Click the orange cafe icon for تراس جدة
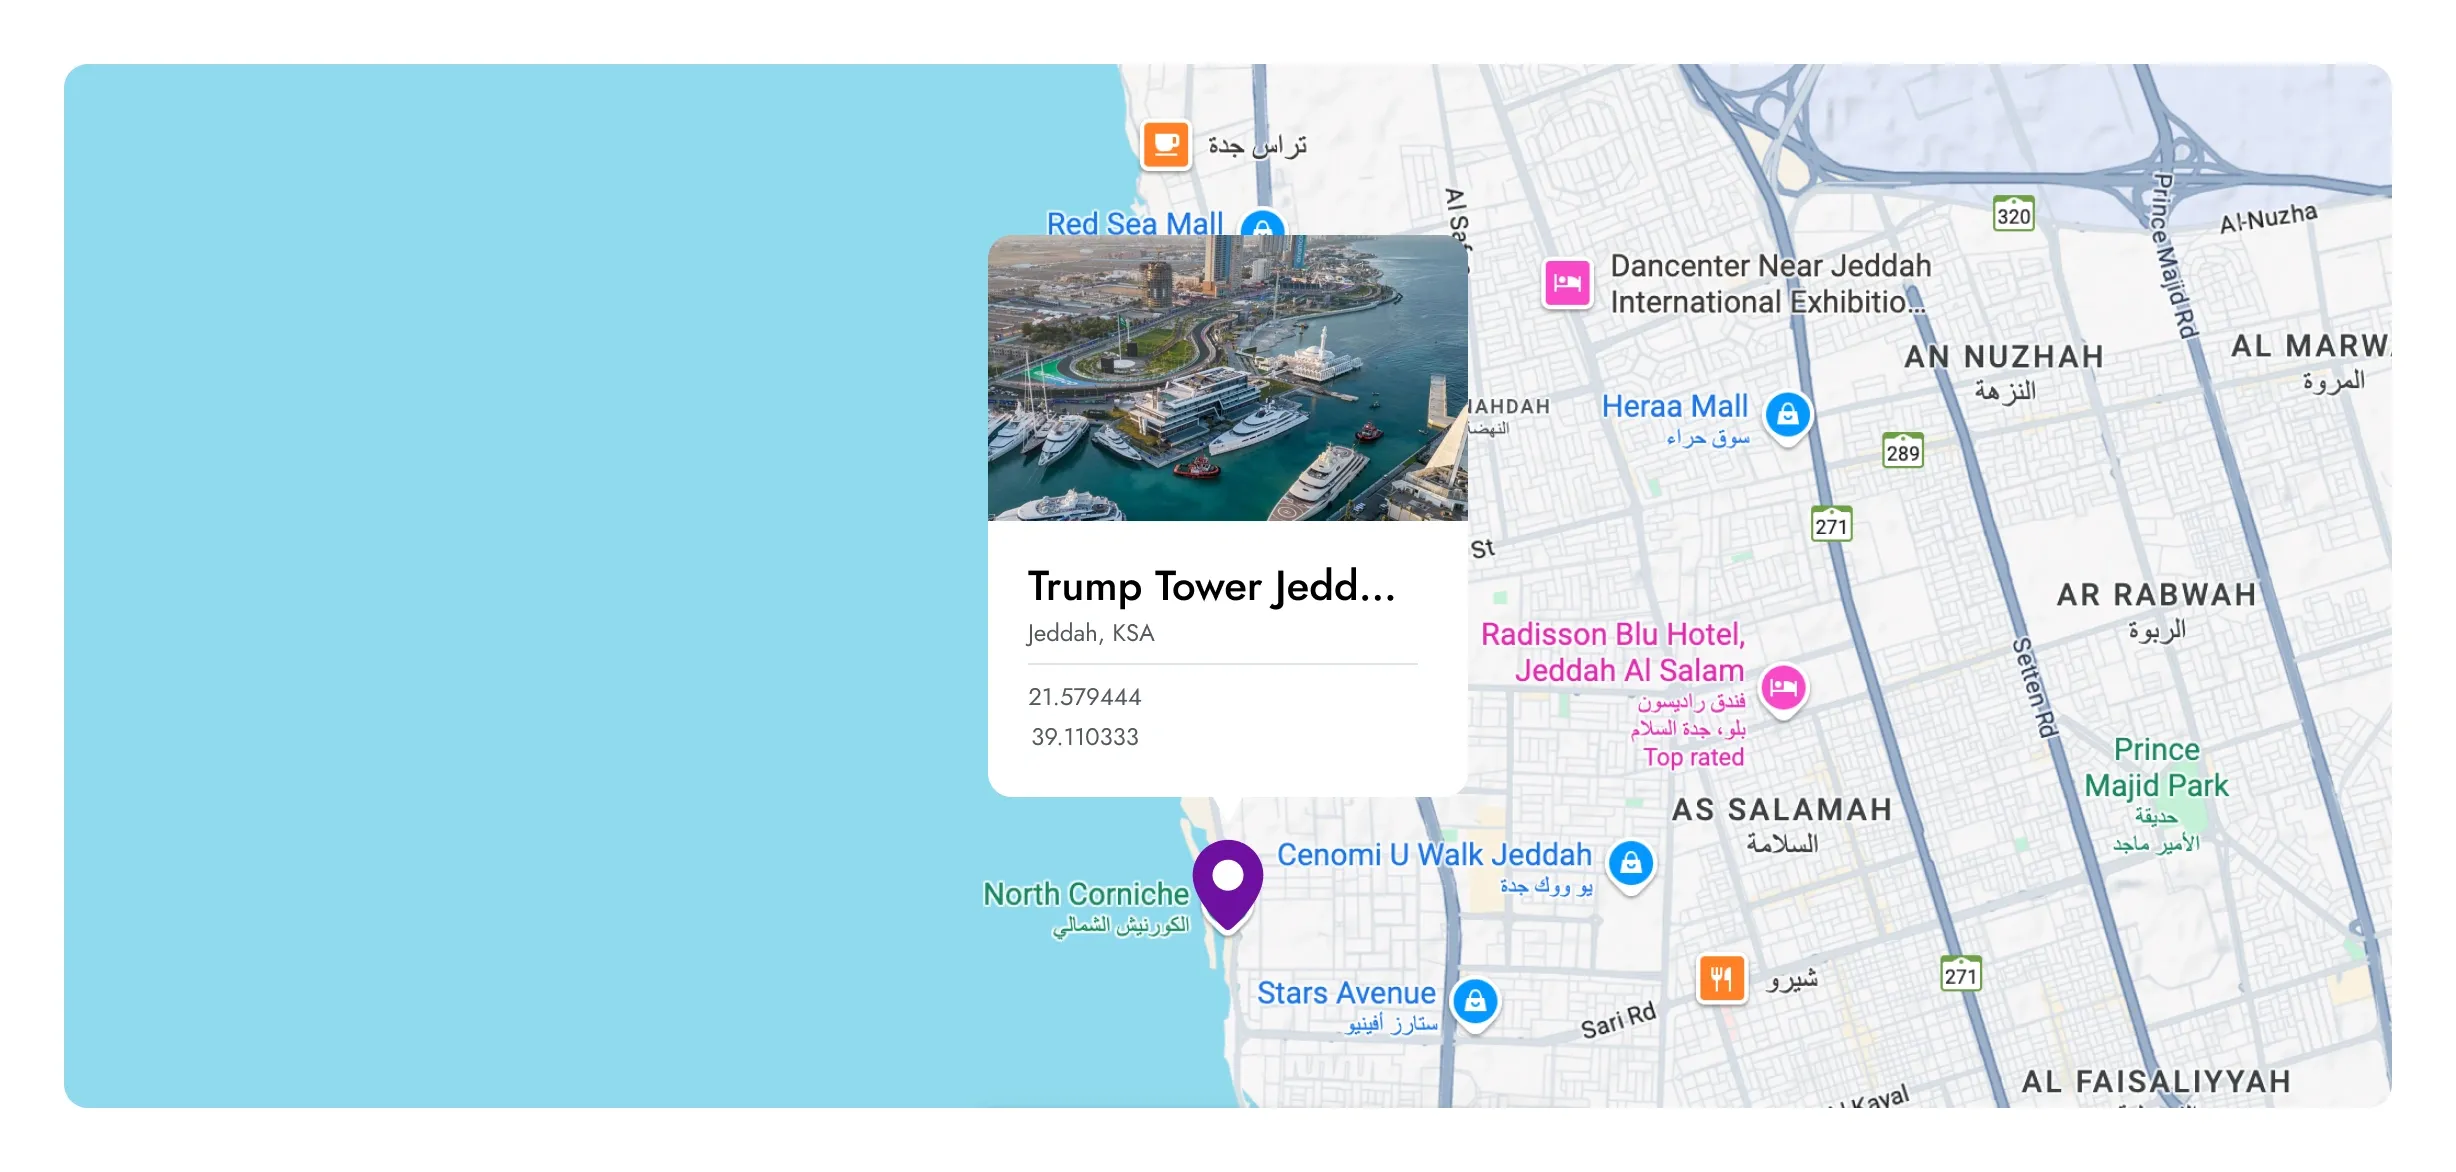This screenshot has width=2456, height=1172. point(1166,145)
